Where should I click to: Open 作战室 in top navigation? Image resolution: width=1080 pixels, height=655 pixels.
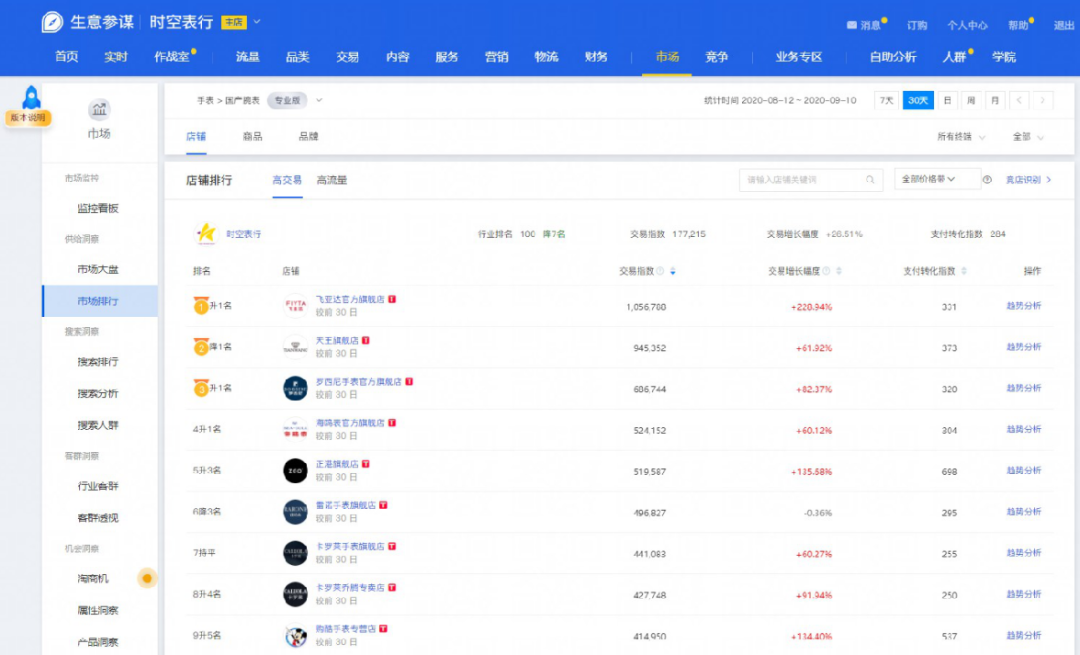coord(172,57)
